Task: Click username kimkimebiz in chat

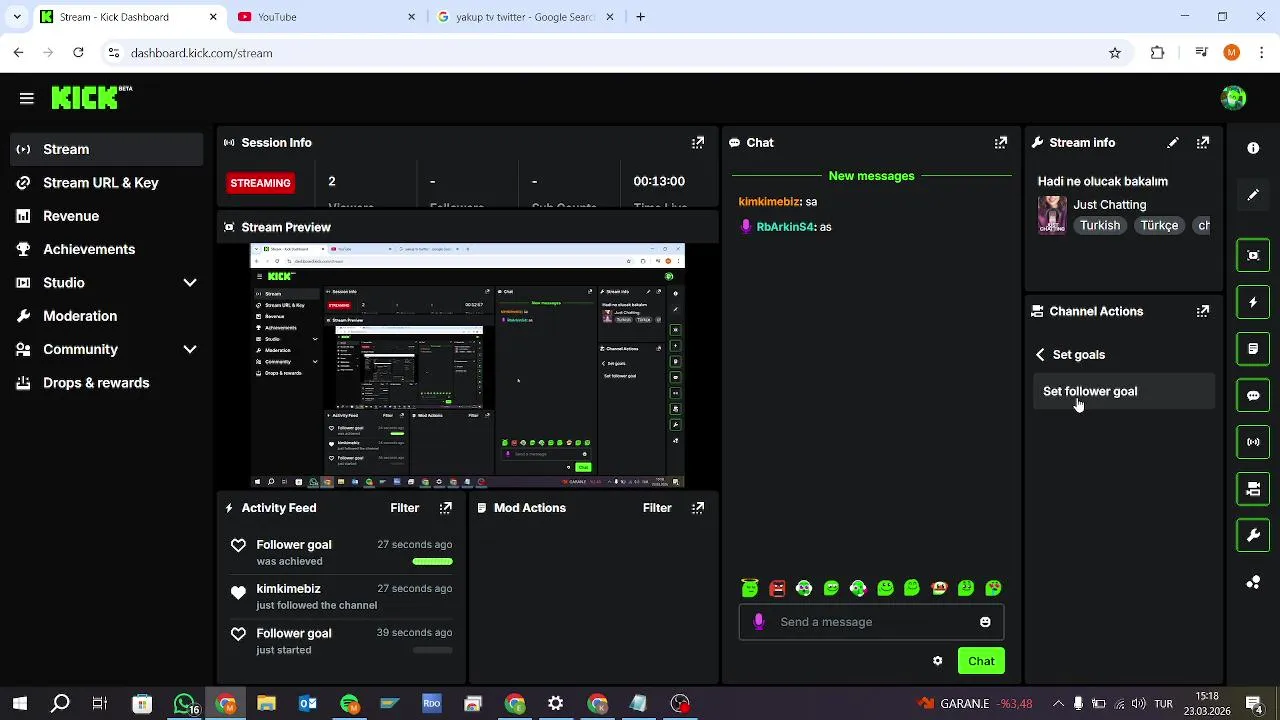Action: 769,202
